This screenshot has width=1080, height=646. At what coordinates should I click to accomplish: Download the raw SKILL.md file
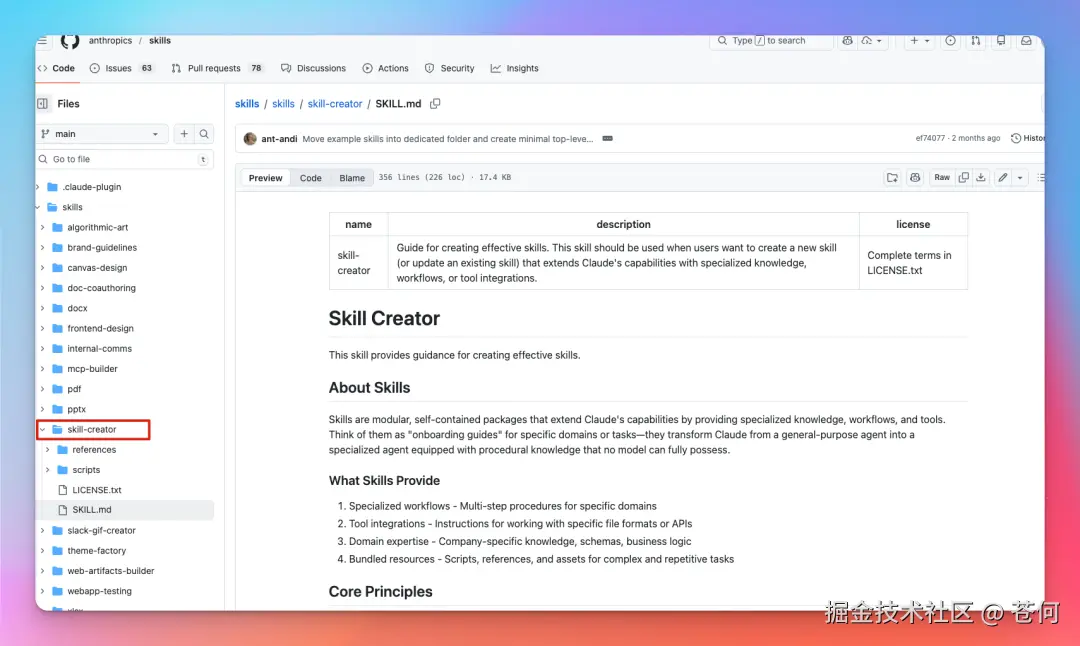(x=981, y=178)
